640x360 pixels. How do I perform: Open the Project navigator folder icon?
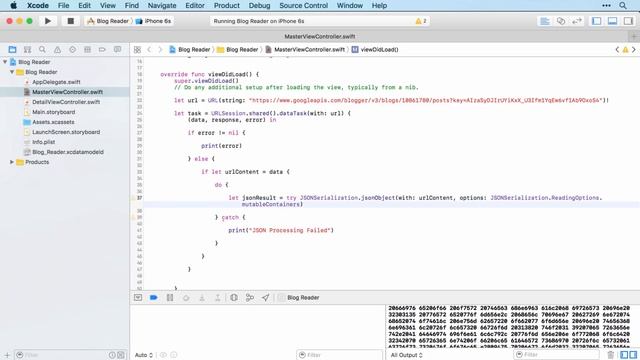[x=12, y=49]
